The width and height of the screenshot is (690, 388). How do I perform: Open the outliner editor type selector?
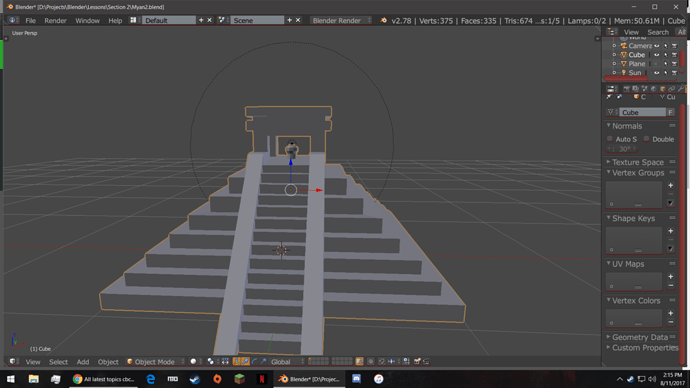612,32
